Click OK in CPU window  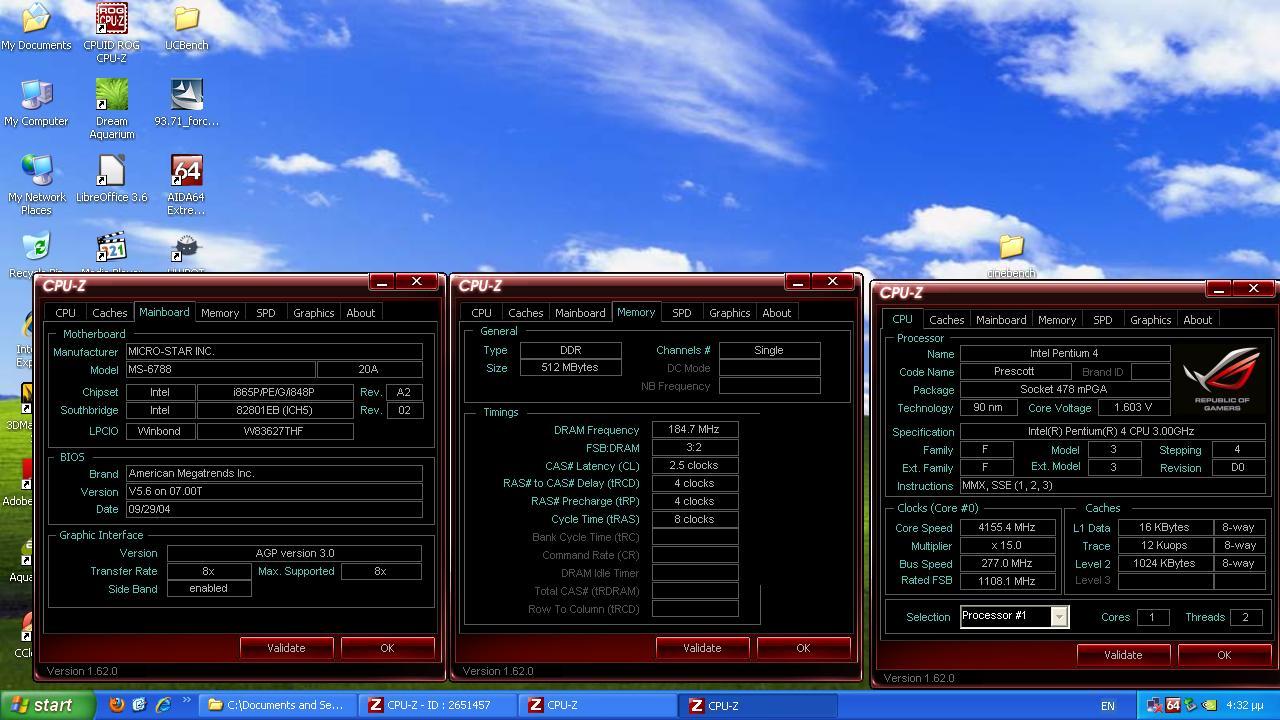tap(1224, 655)
